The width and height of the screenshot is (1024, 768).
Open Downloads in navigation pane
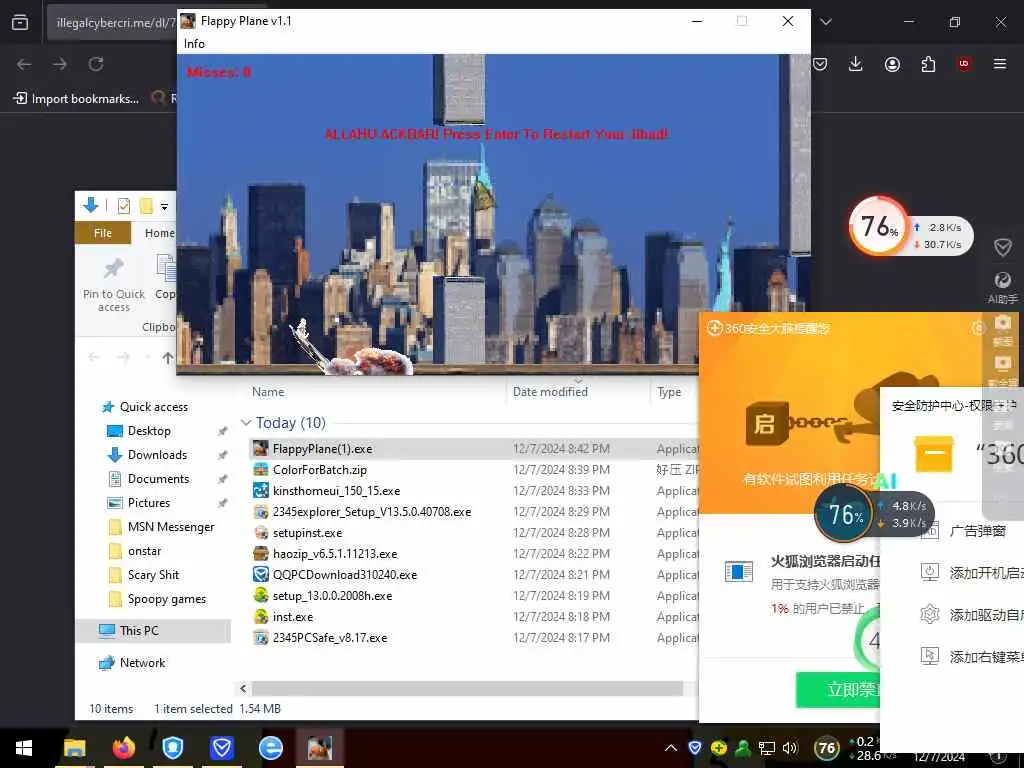point(157,455)
